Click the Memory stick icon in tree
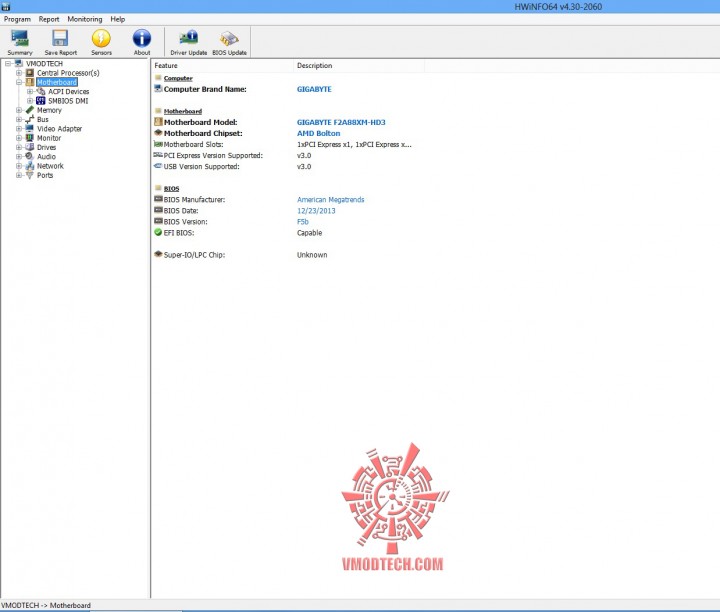The image size is (720, 612). click(30, 110)
